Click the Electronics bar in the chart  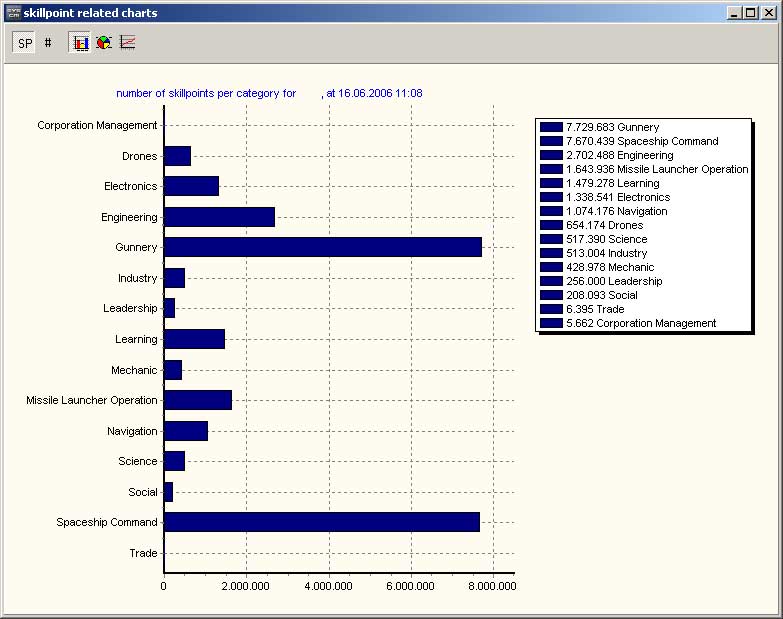tap(191, 186)
